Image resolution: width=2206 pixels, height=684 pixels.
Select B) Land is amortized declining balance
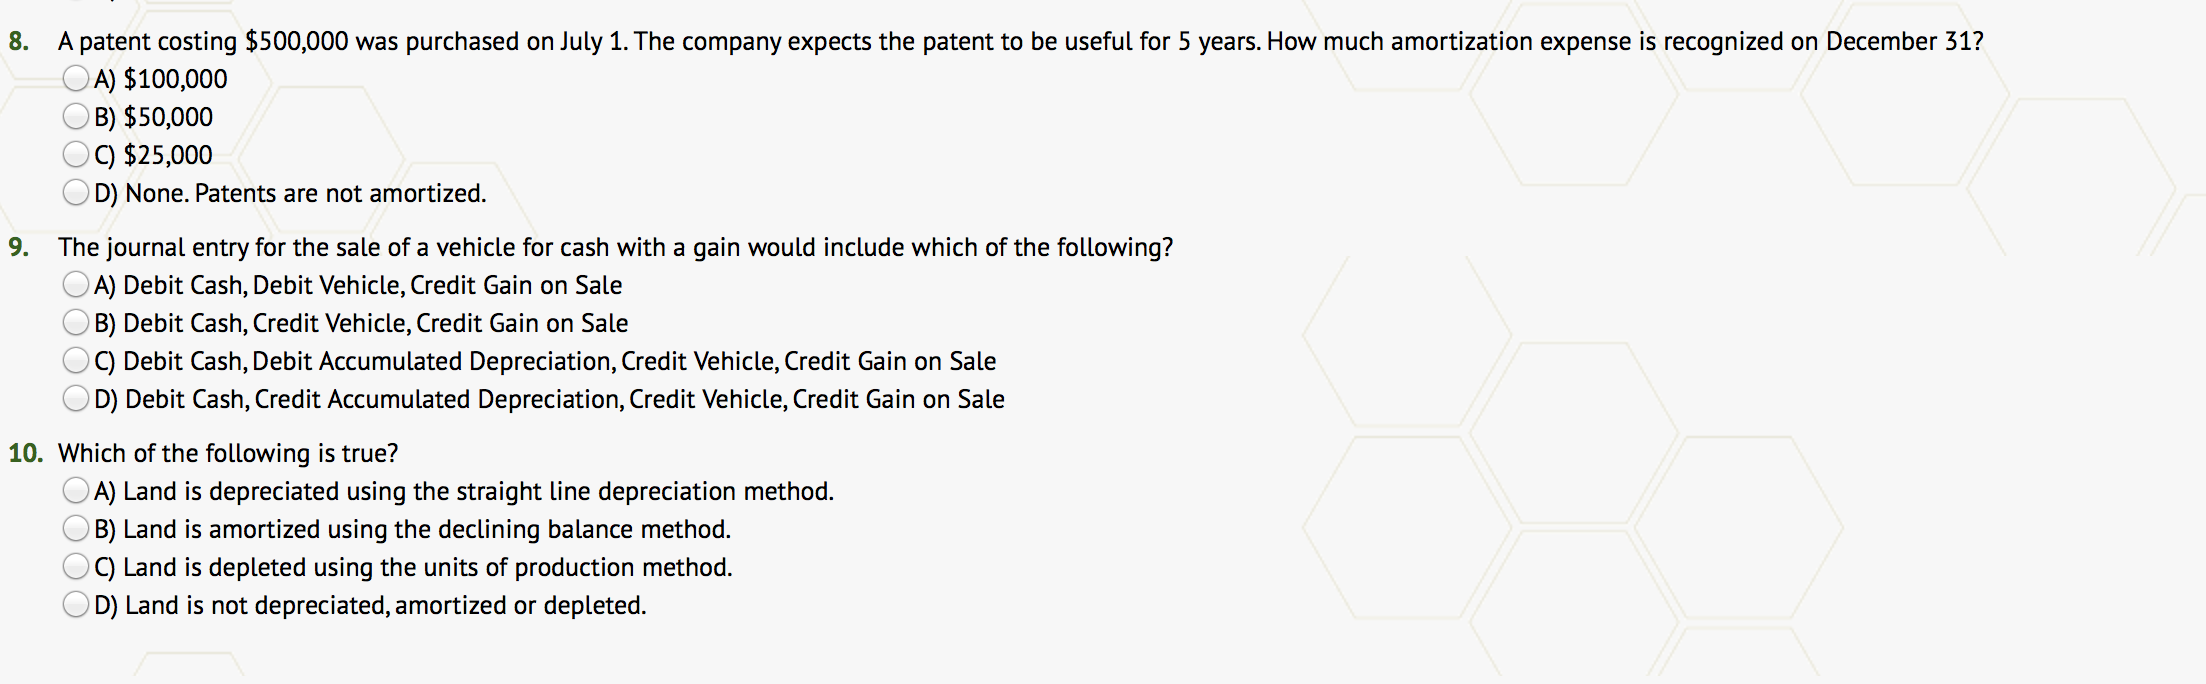[76, 528]
